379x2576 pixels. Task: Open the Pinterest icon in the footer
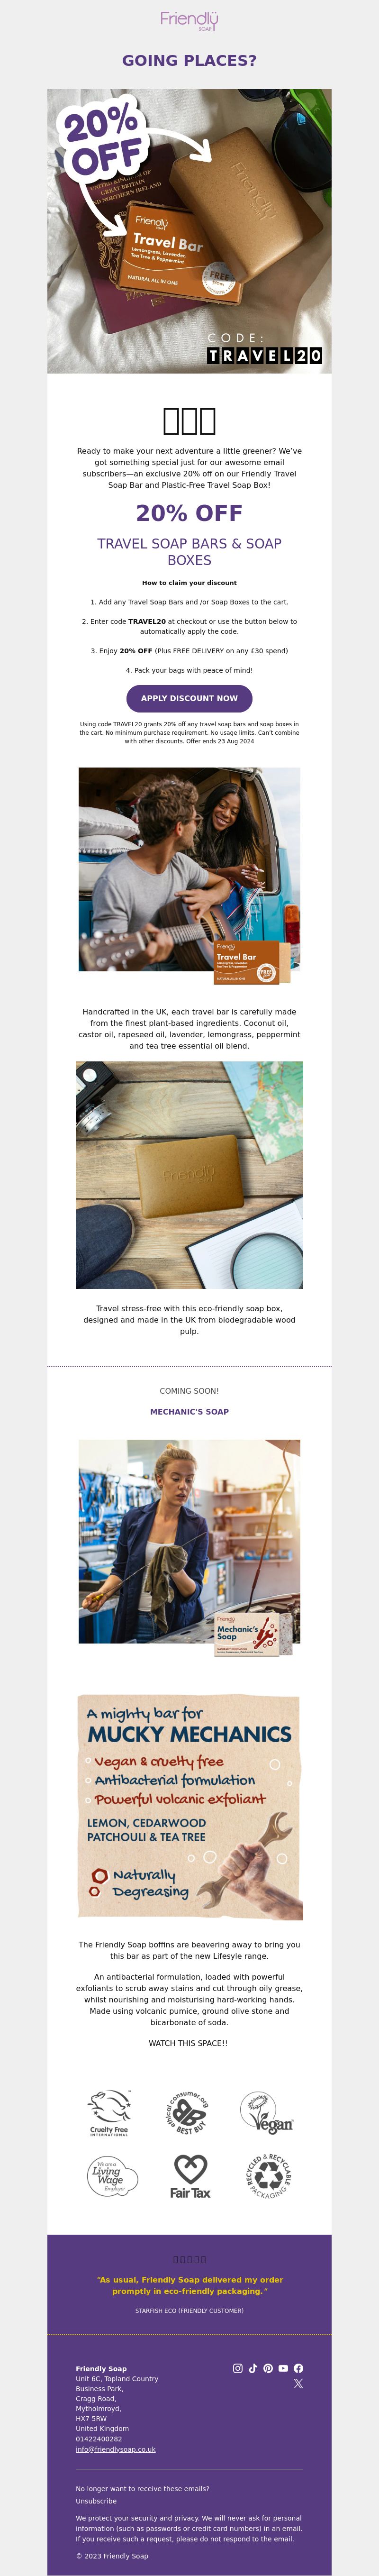(268, 2368)
